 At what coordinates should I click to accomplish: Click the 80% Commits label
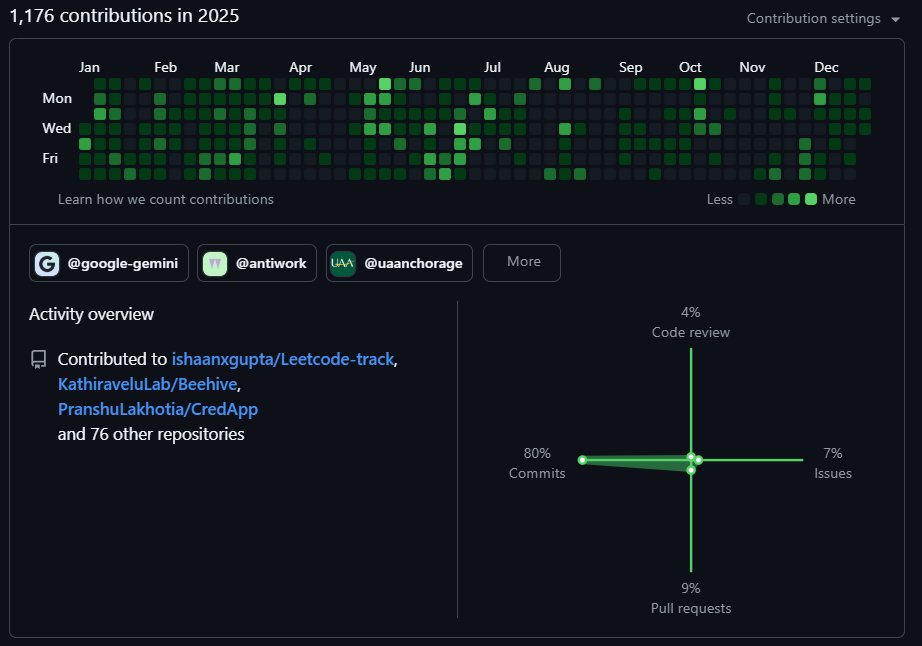(x=537, y=463)
